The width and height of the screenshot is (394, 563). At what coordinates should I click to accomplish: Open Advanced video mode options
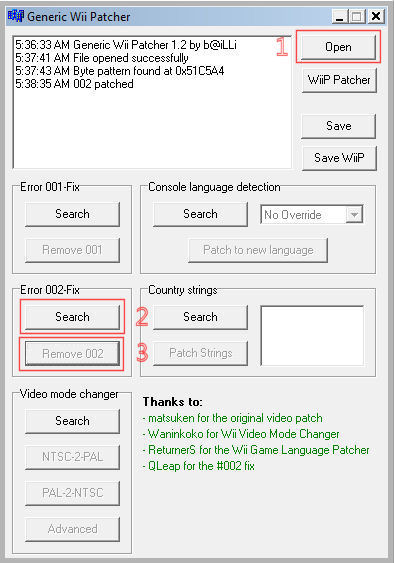coord(72,529)
